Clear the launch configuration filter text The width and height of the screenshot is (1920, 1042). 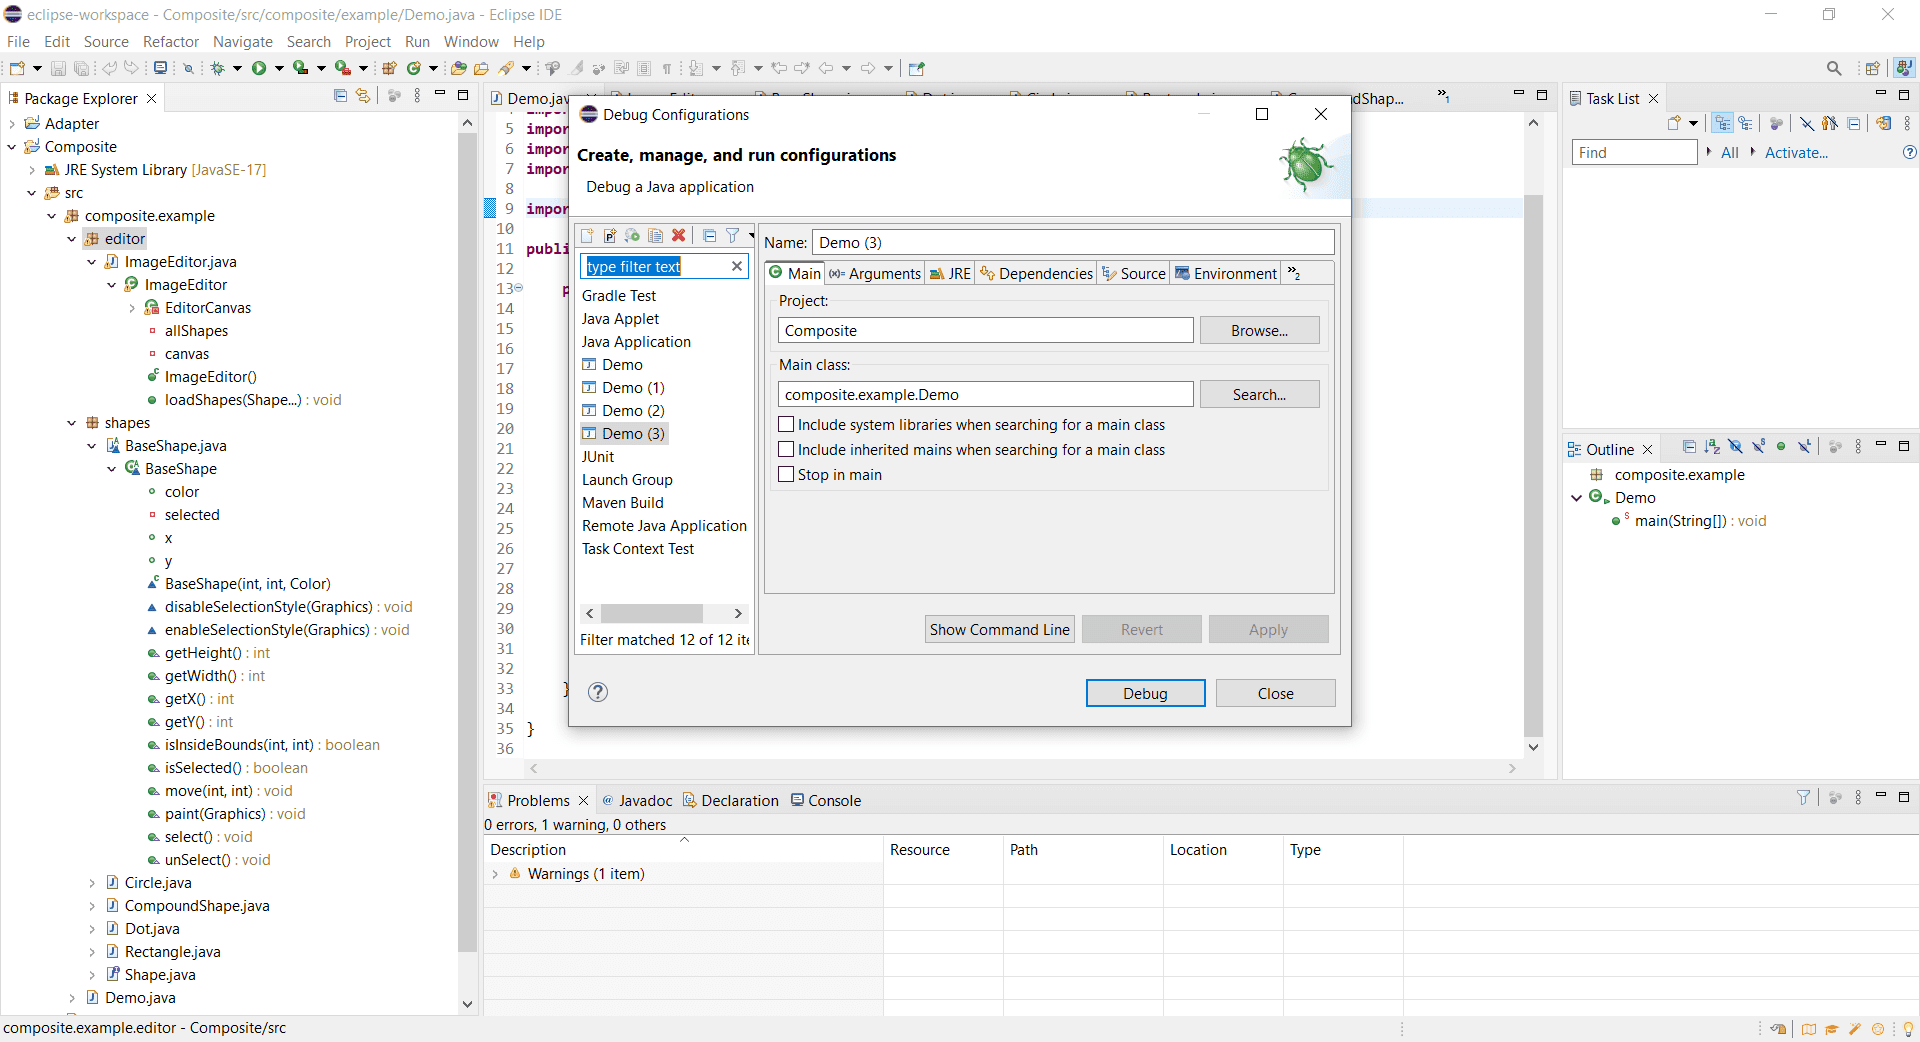tap(737, 266)
